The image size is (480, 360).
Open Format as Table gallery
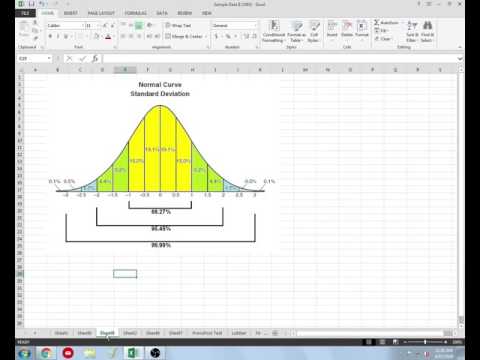point(296,32)
